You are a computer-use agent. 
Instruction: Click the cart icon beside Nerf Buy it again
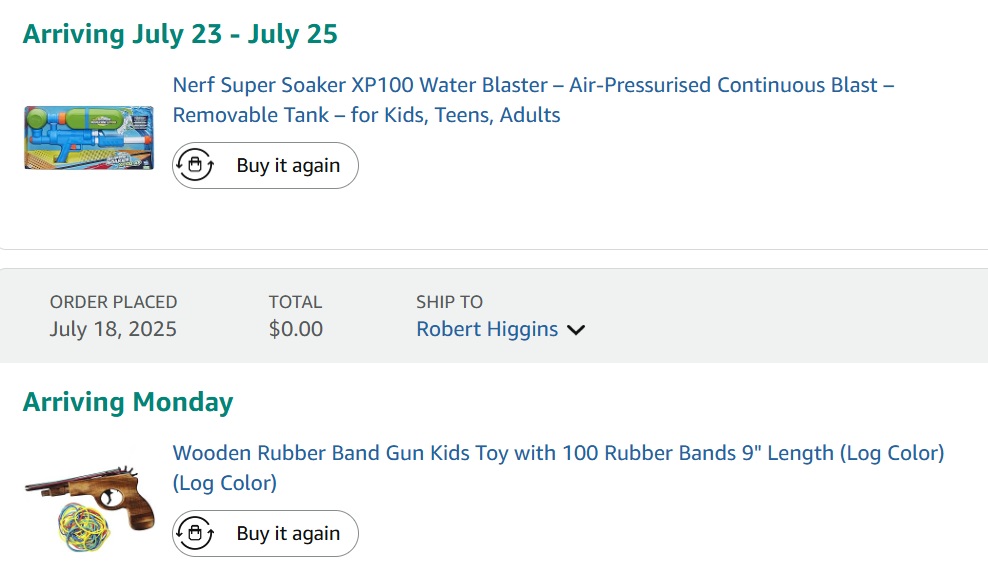click(196, 165)
